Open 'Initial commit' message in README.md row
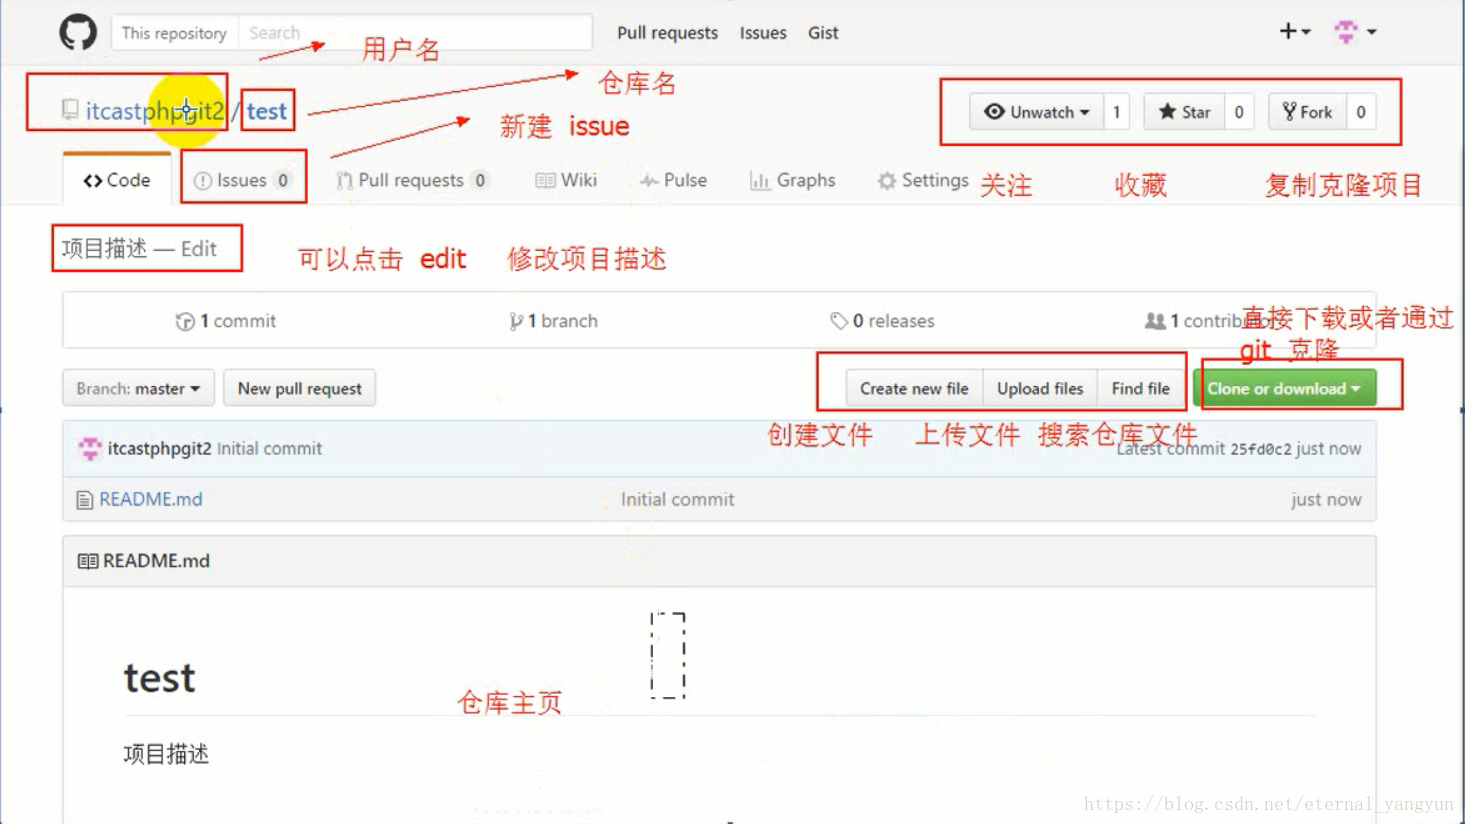Screen dimensions: 1465x824 click(677, 499)
